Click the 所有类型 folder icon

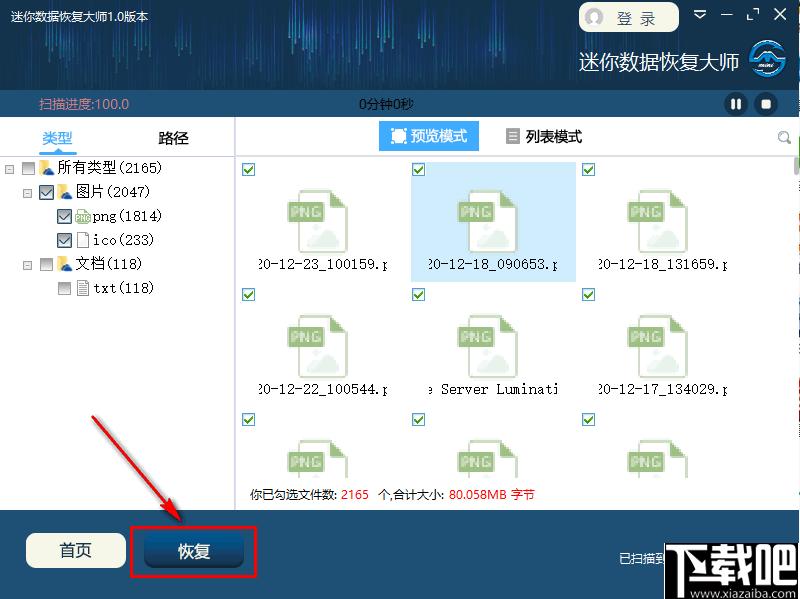click(x=46, y=167)
